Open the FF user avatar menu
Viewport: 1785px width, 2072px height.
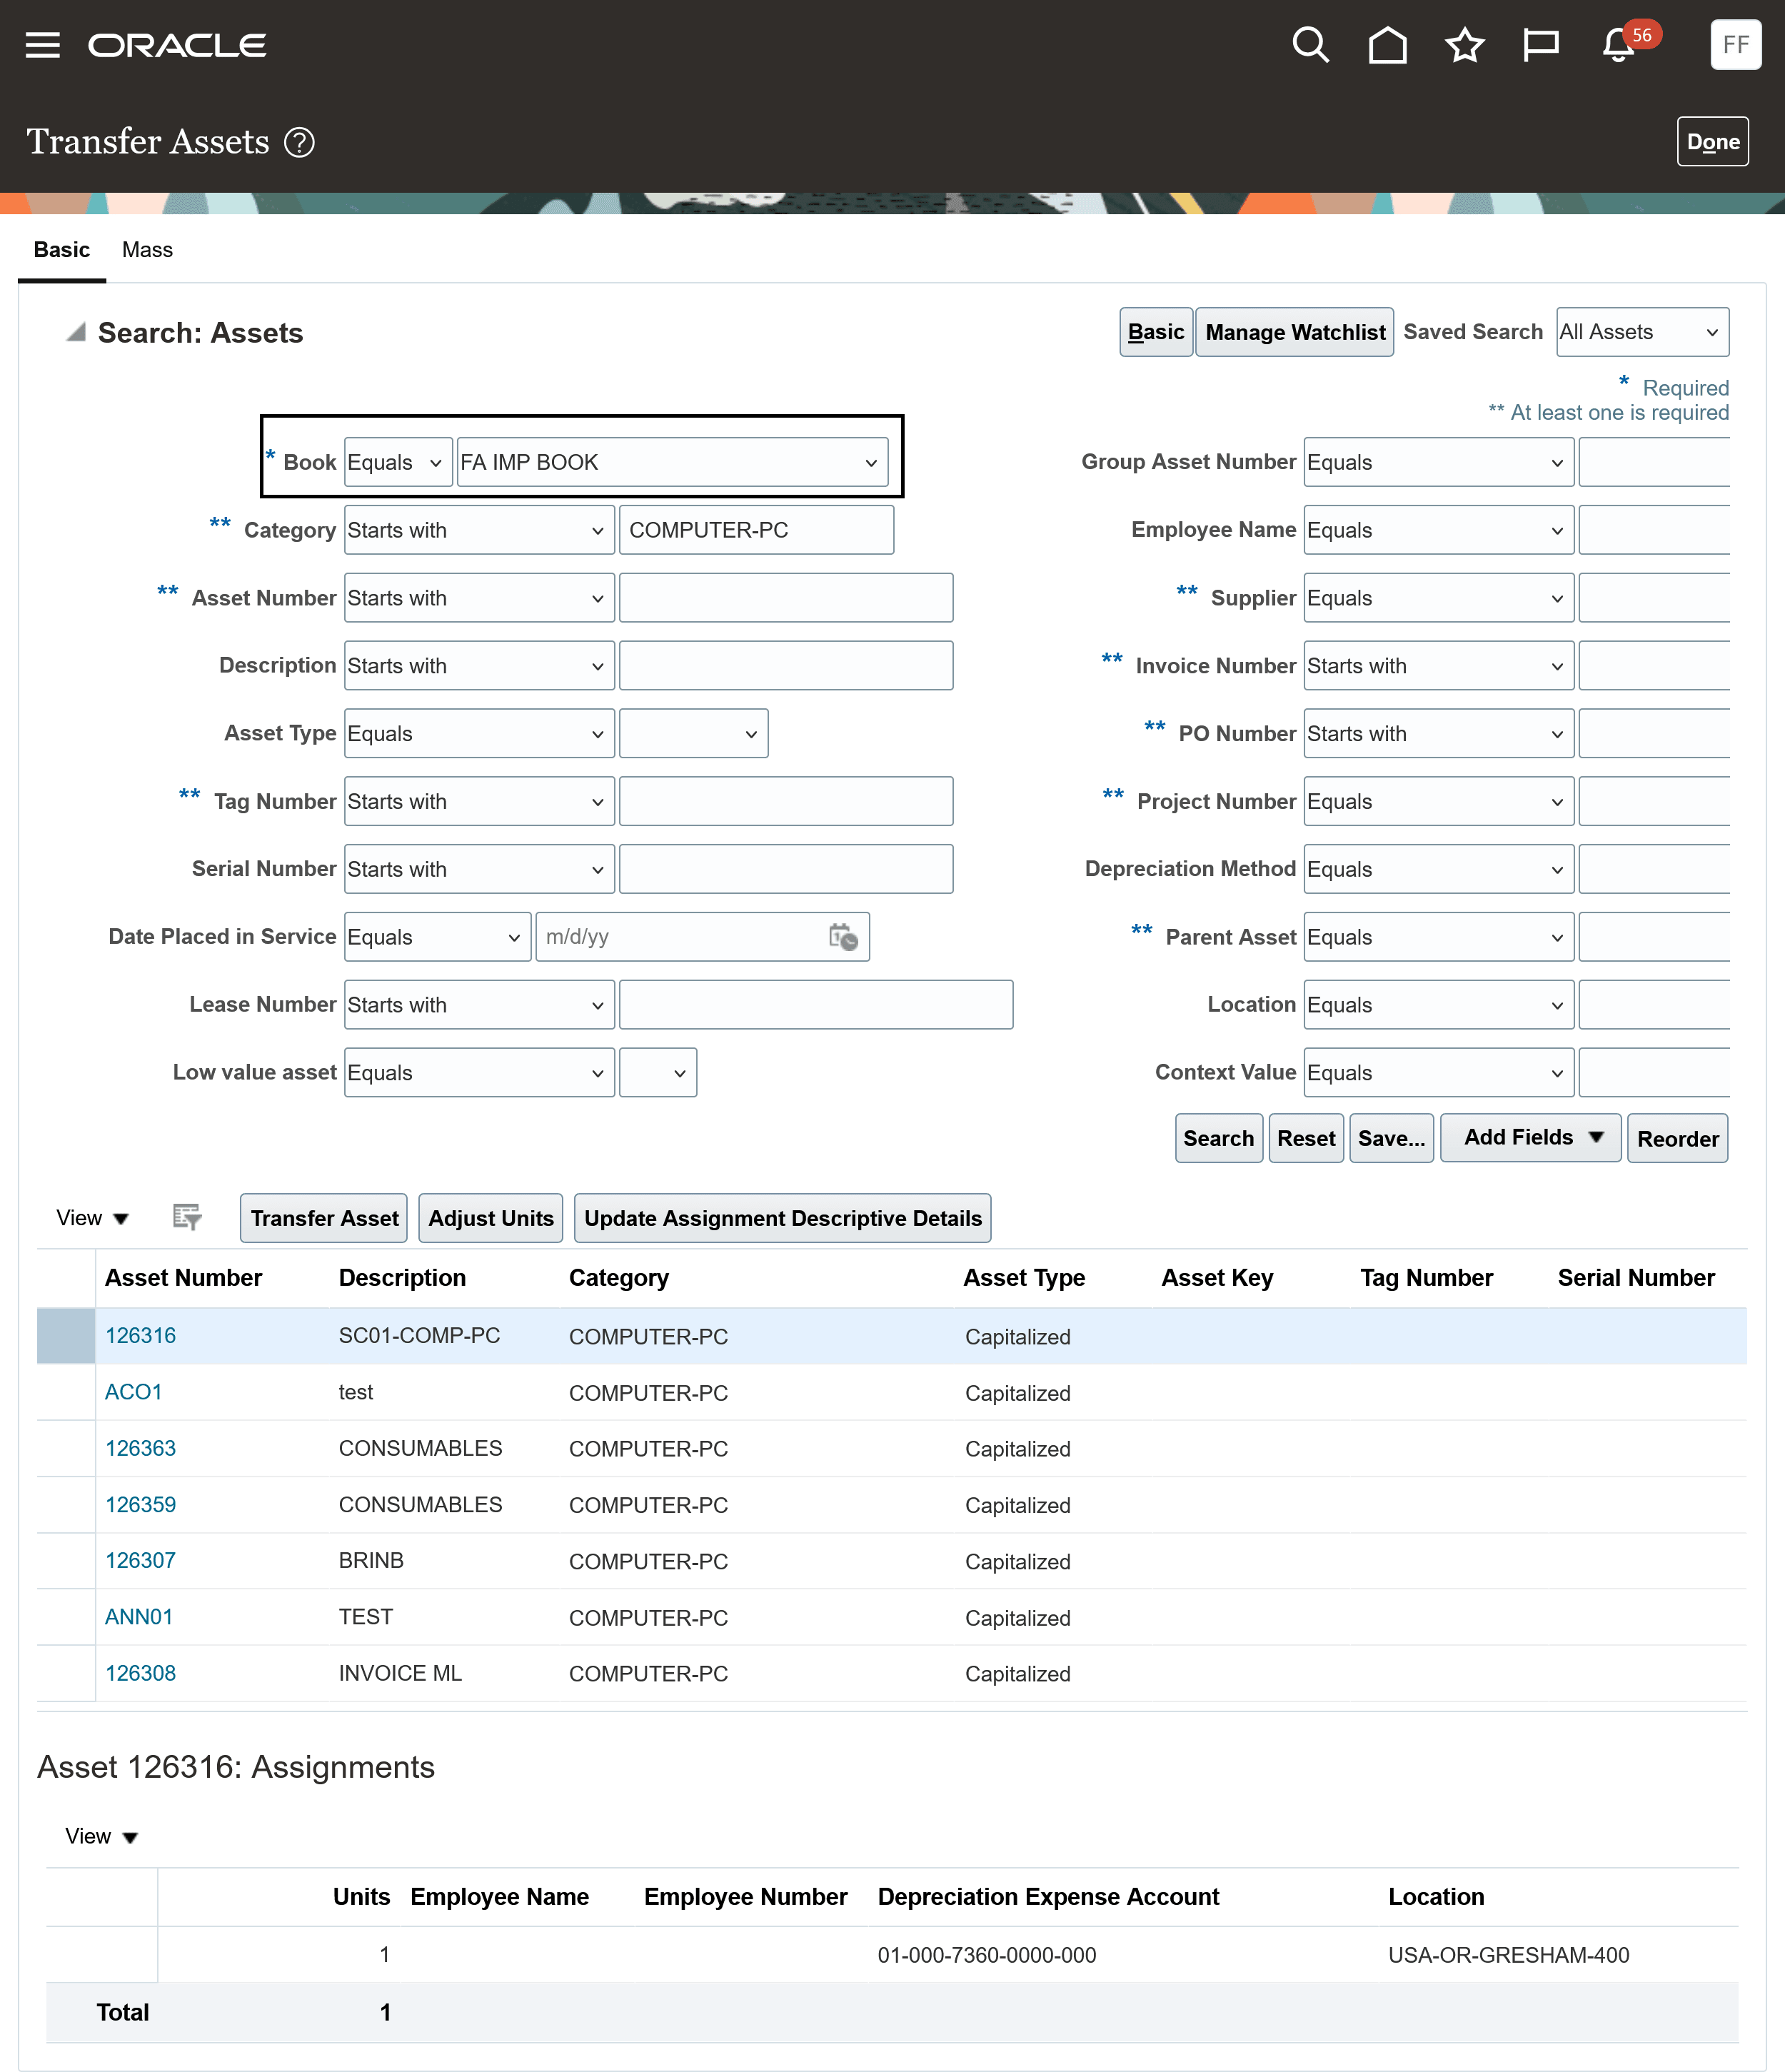point(1735,44)
